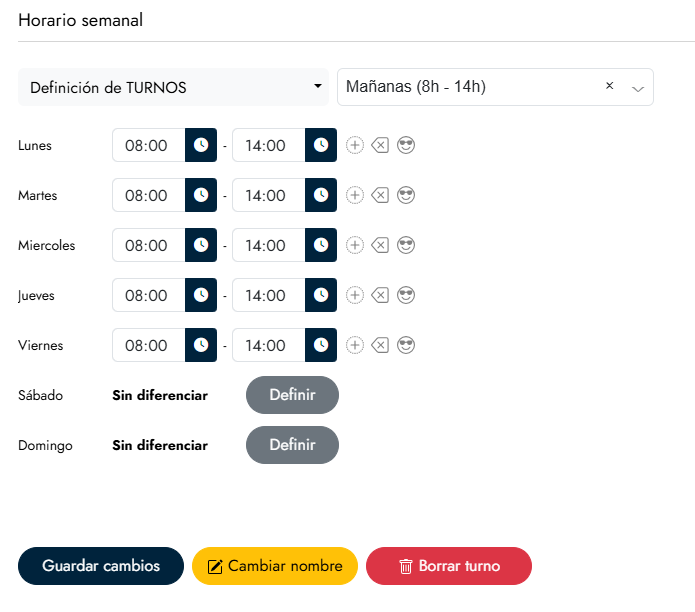
Task: Expand the Mañanas (8h - 14h) shift selector
Action: [x=638, y=88]
